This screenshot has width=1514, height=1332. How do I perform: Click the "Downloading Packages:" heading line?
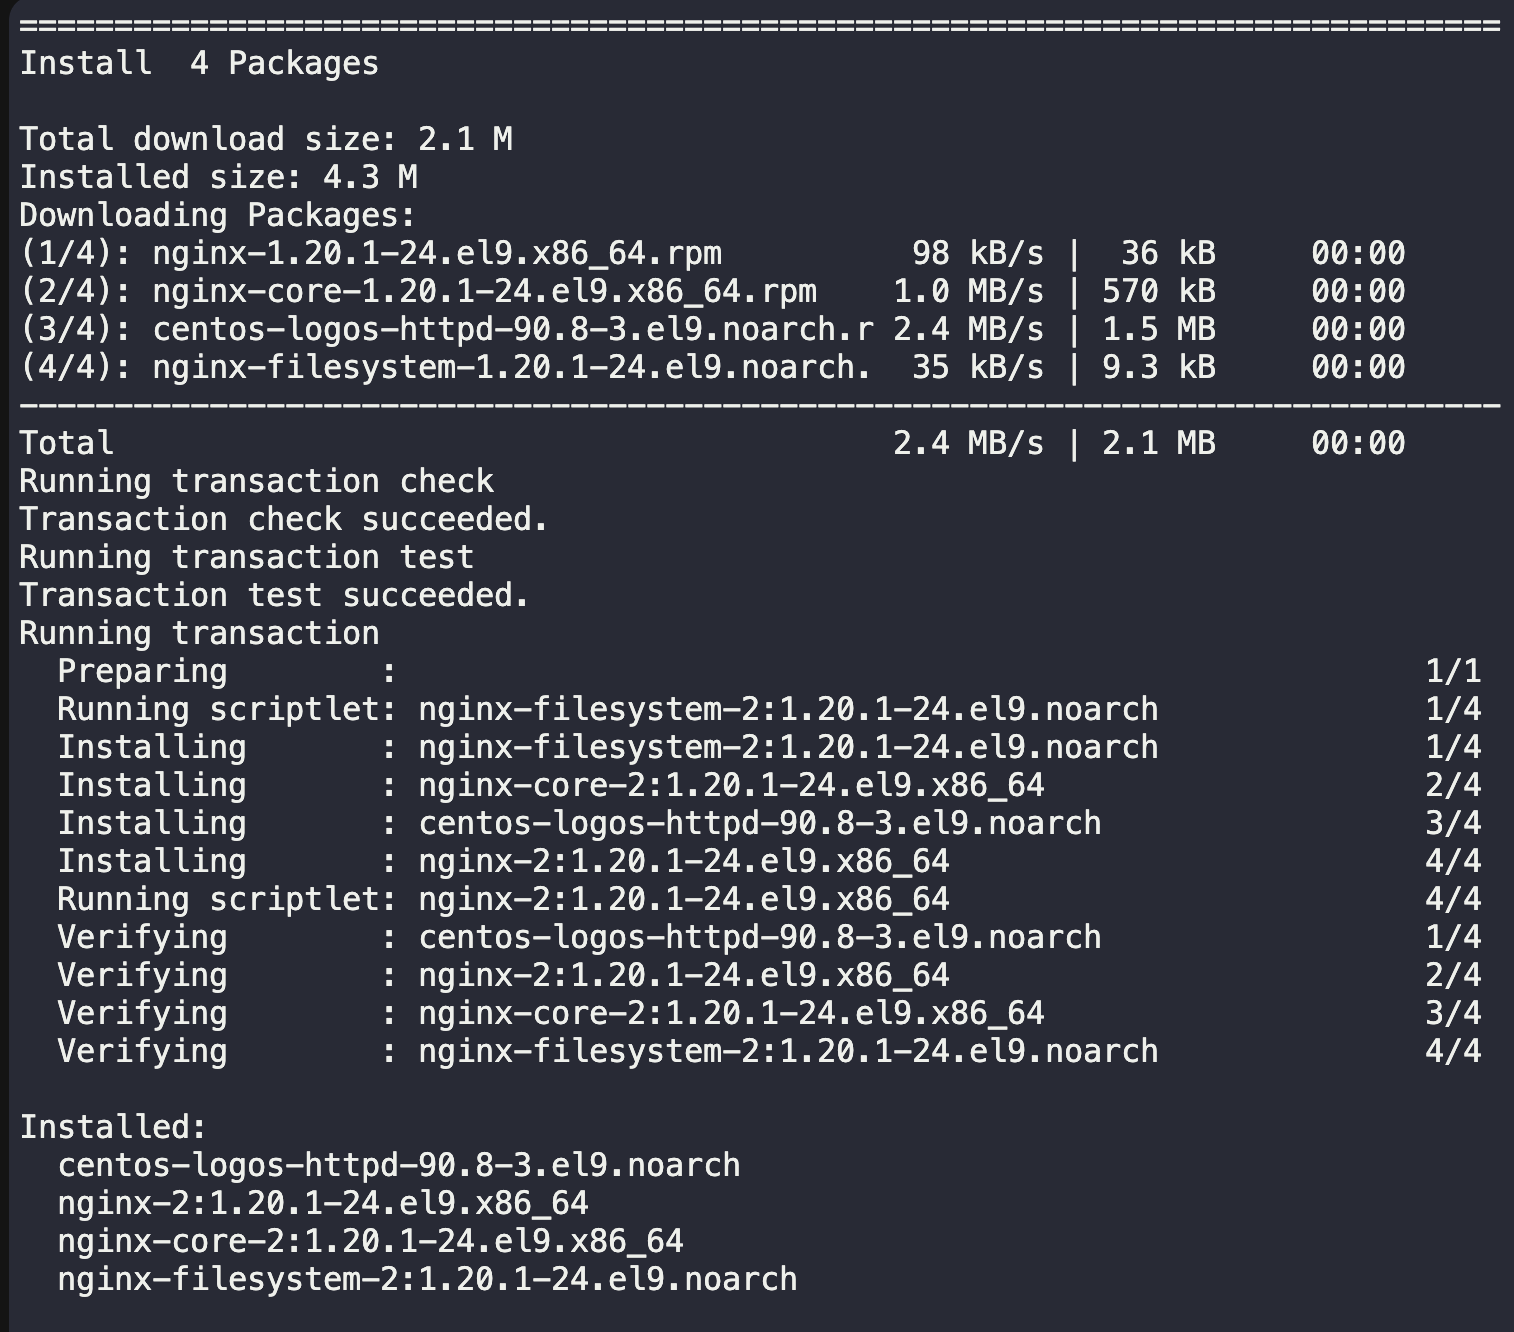tap(217, 215)
